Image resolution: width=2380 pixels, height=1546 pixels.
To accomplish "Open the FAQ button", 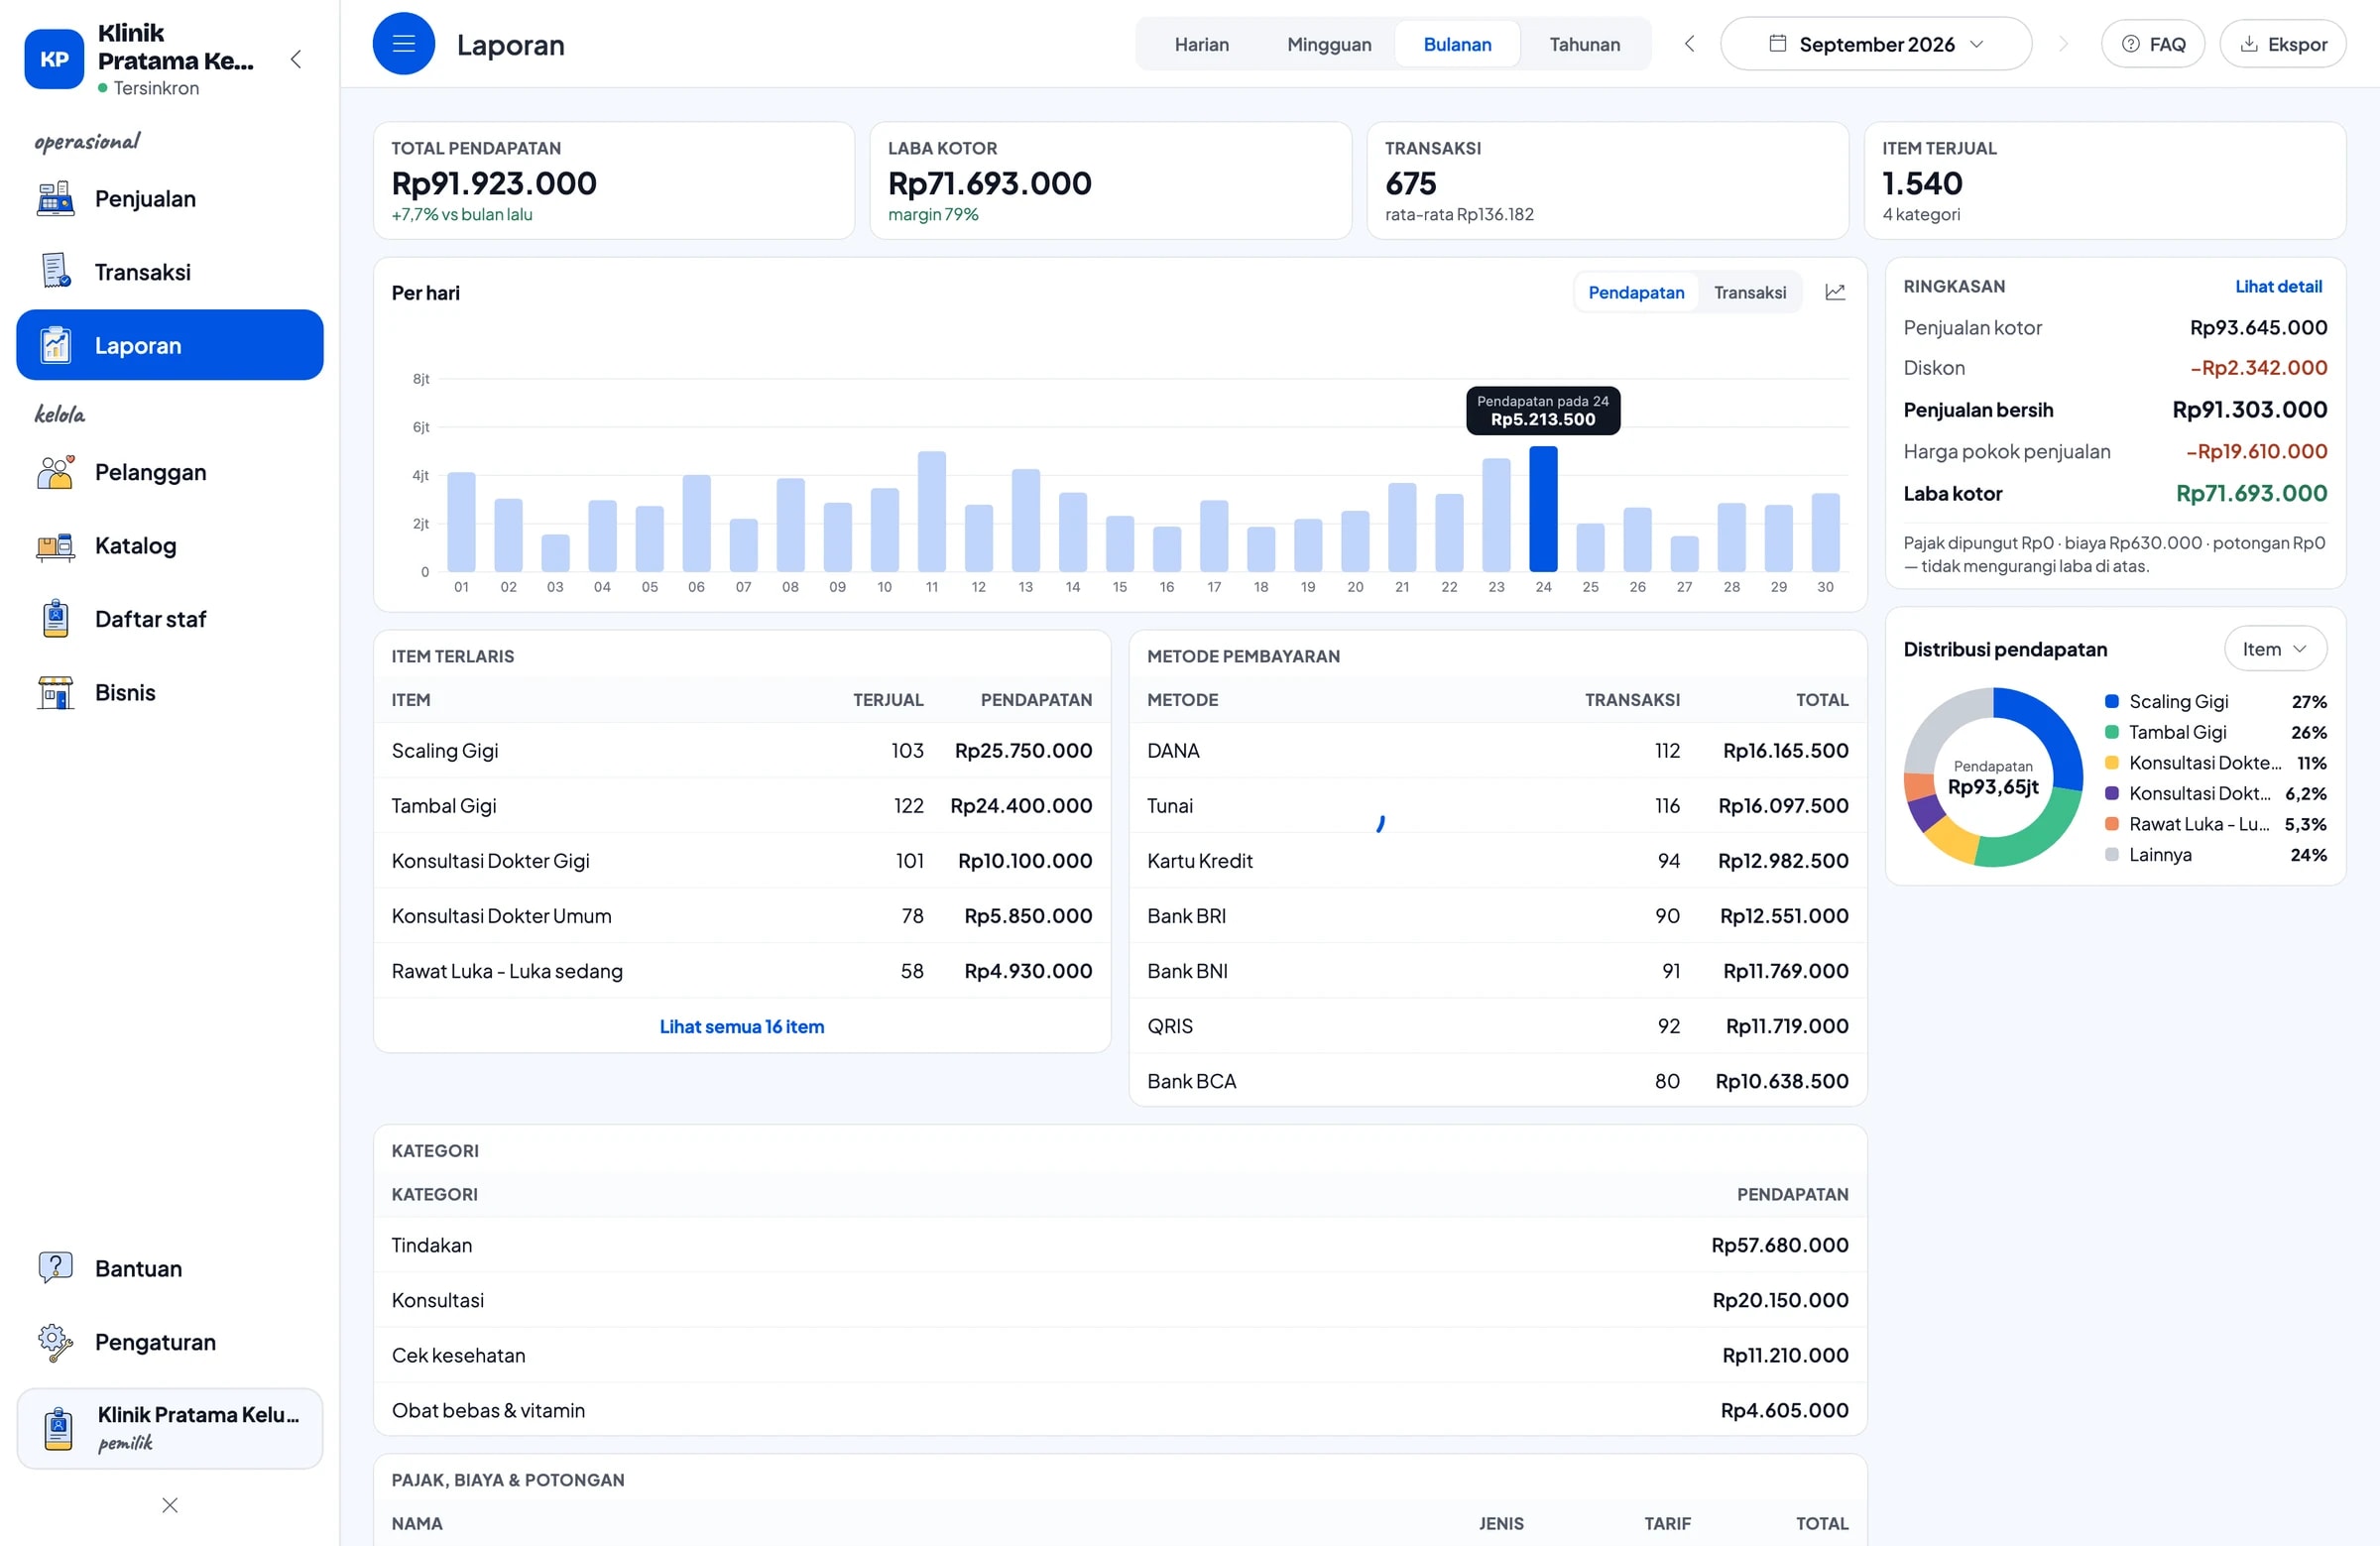I will coord(2153,44).
